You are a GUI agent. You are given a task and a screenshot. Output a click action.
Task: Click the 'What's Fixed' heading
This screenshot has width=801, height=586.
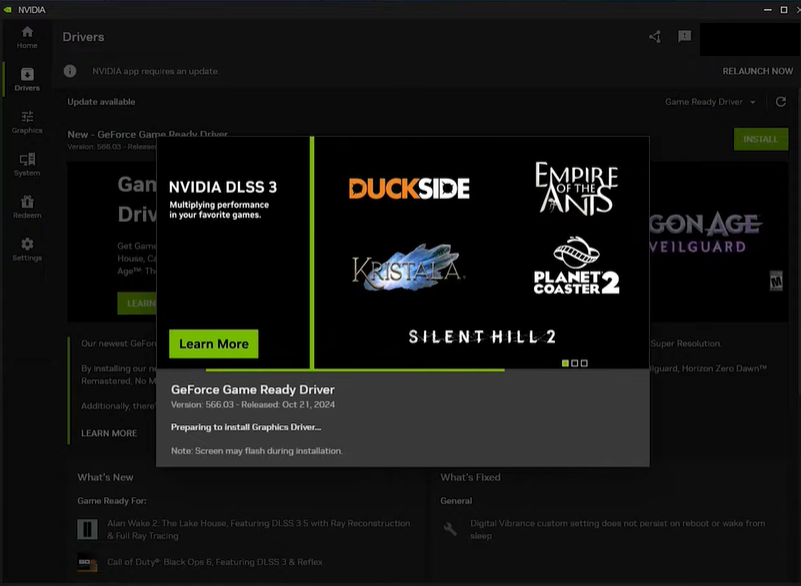470,477
